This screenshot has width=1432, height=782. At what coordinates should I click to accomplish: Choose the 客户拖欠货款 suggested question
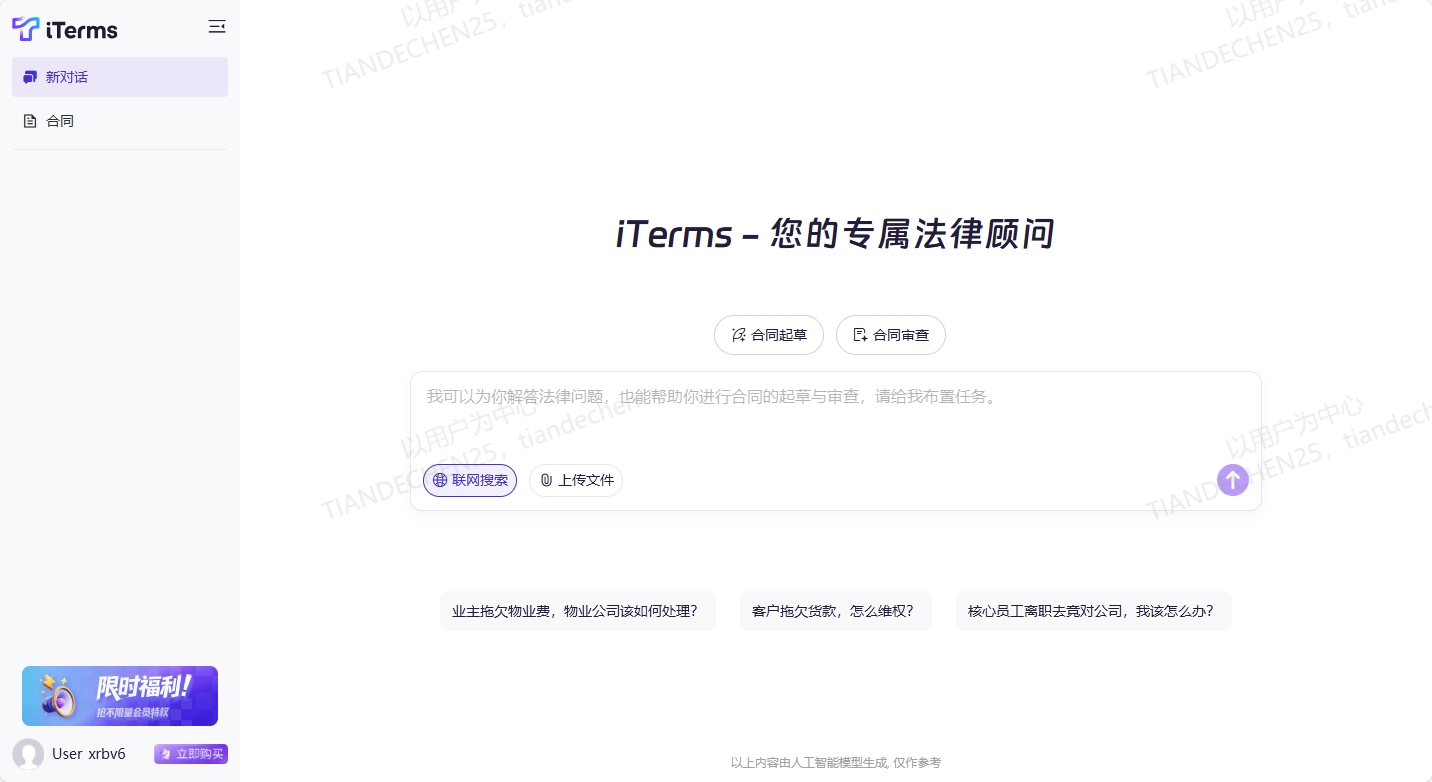pyautogui.click(x=835, y=611)
